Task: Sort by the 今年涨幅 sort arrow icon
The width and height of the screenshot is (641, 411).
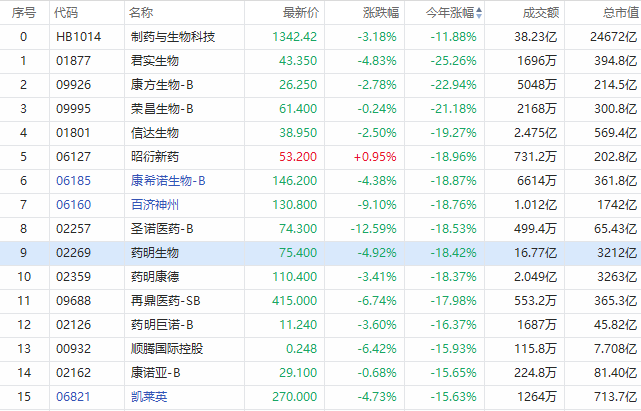Action: pos(479,13)
